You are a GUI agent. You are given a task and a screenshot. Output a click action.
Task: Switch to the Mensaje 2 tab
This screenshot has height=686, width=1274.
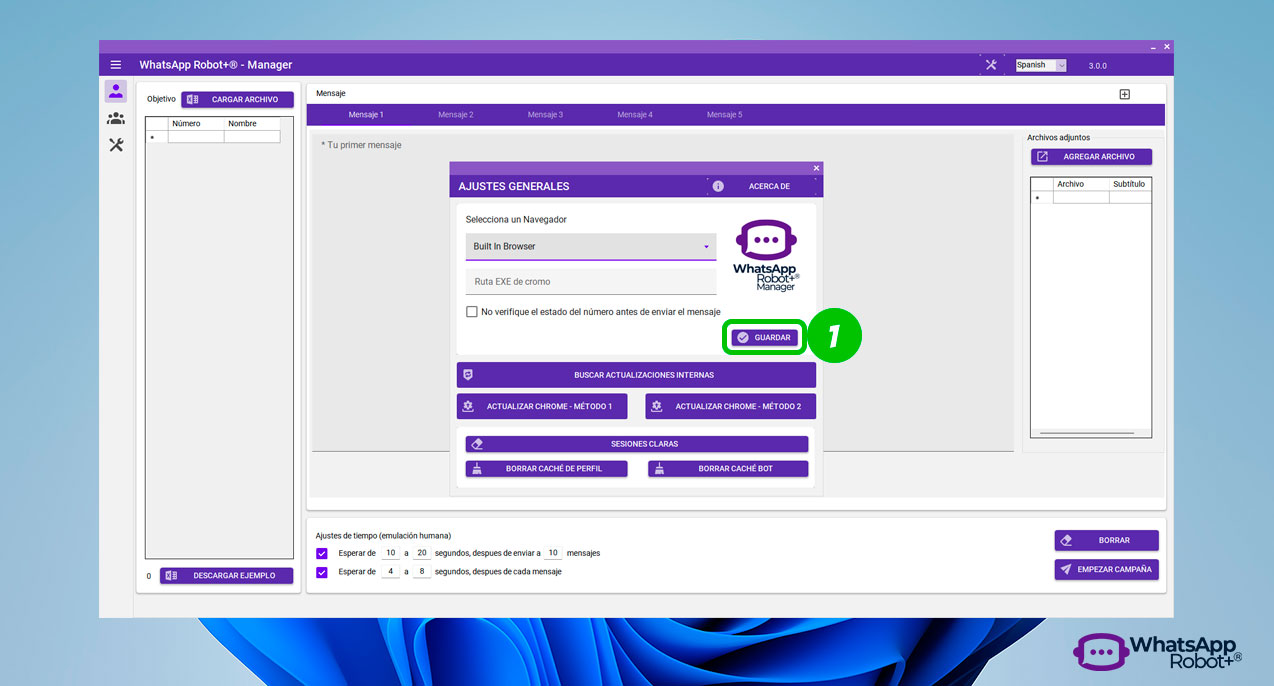pos(456,115)
